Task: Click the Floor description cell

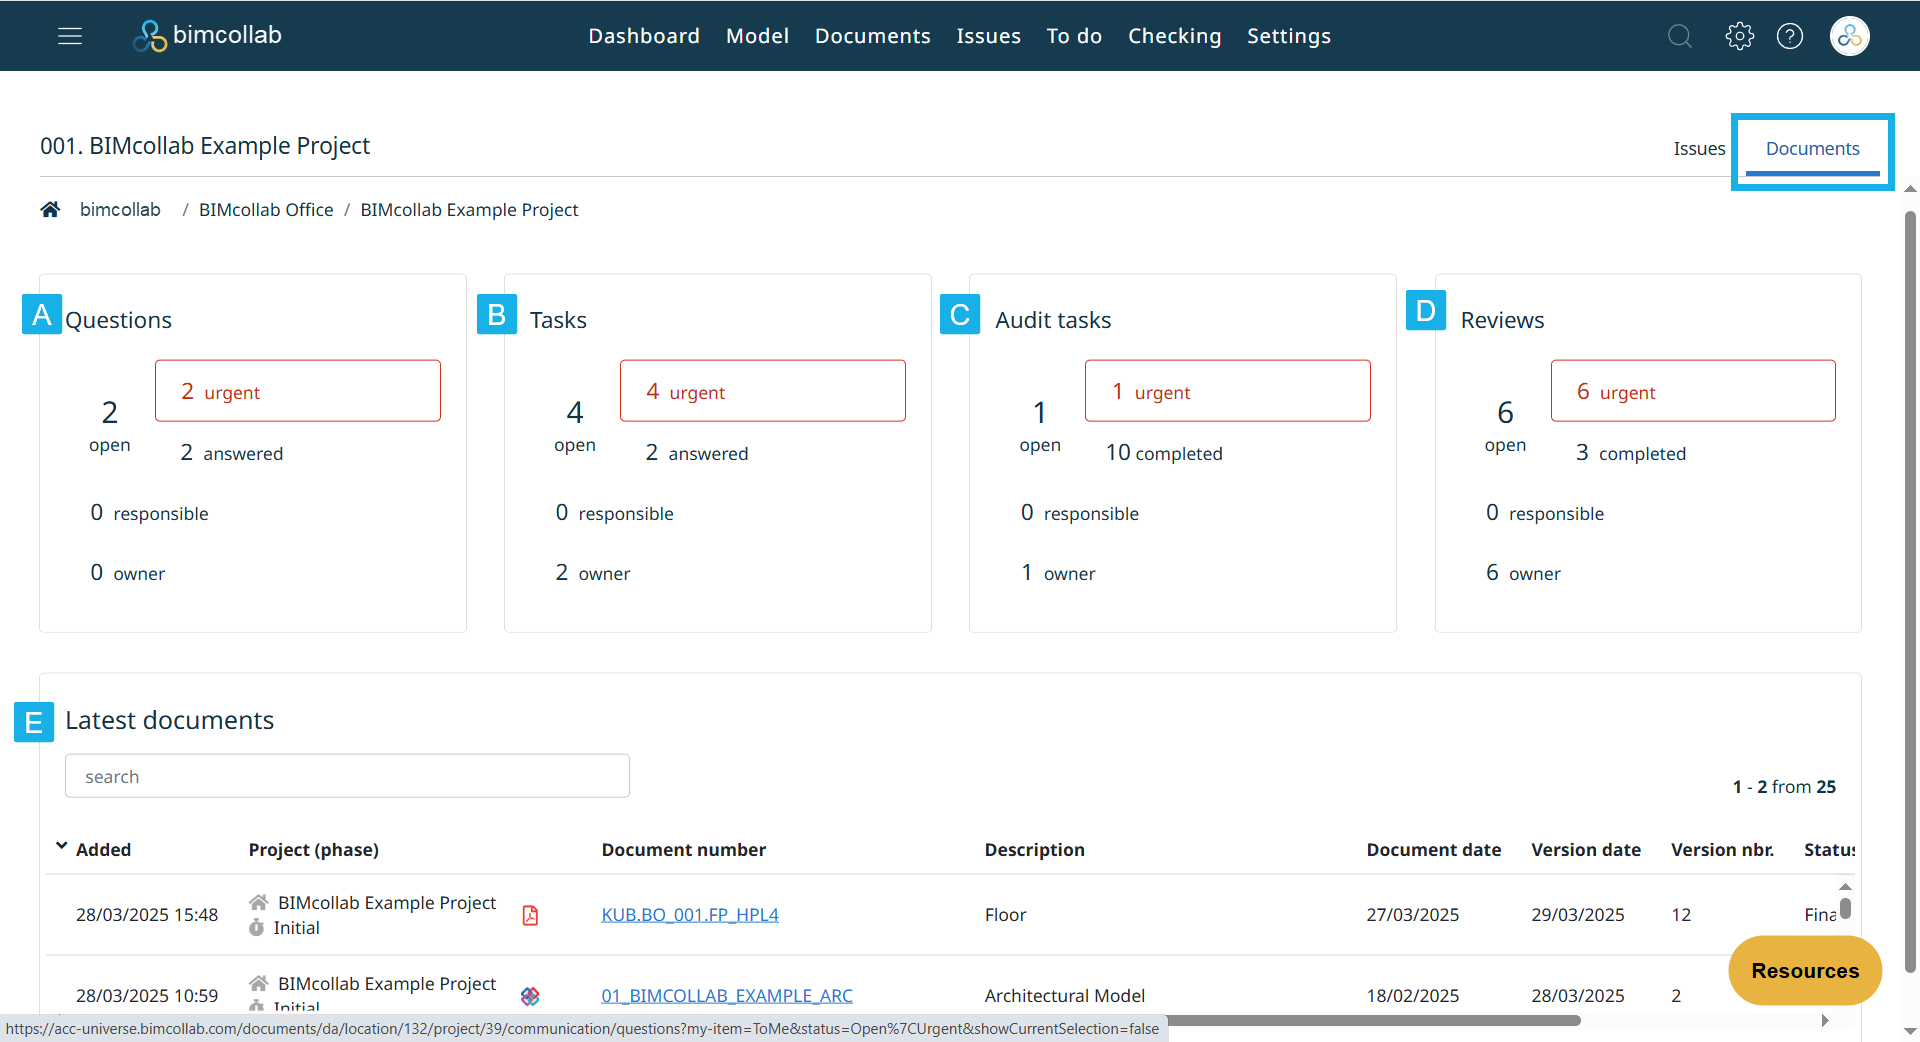Action: [1006, 915]
